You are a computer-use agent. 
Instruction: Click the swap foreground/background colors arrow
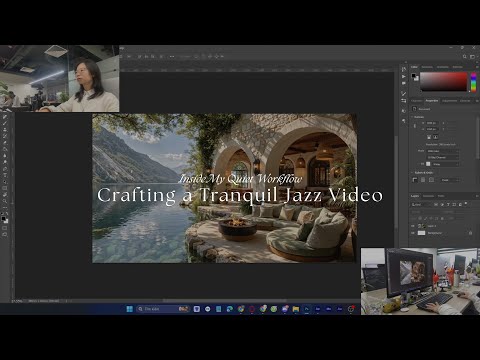pyautogui.click(x=7, y=213)
